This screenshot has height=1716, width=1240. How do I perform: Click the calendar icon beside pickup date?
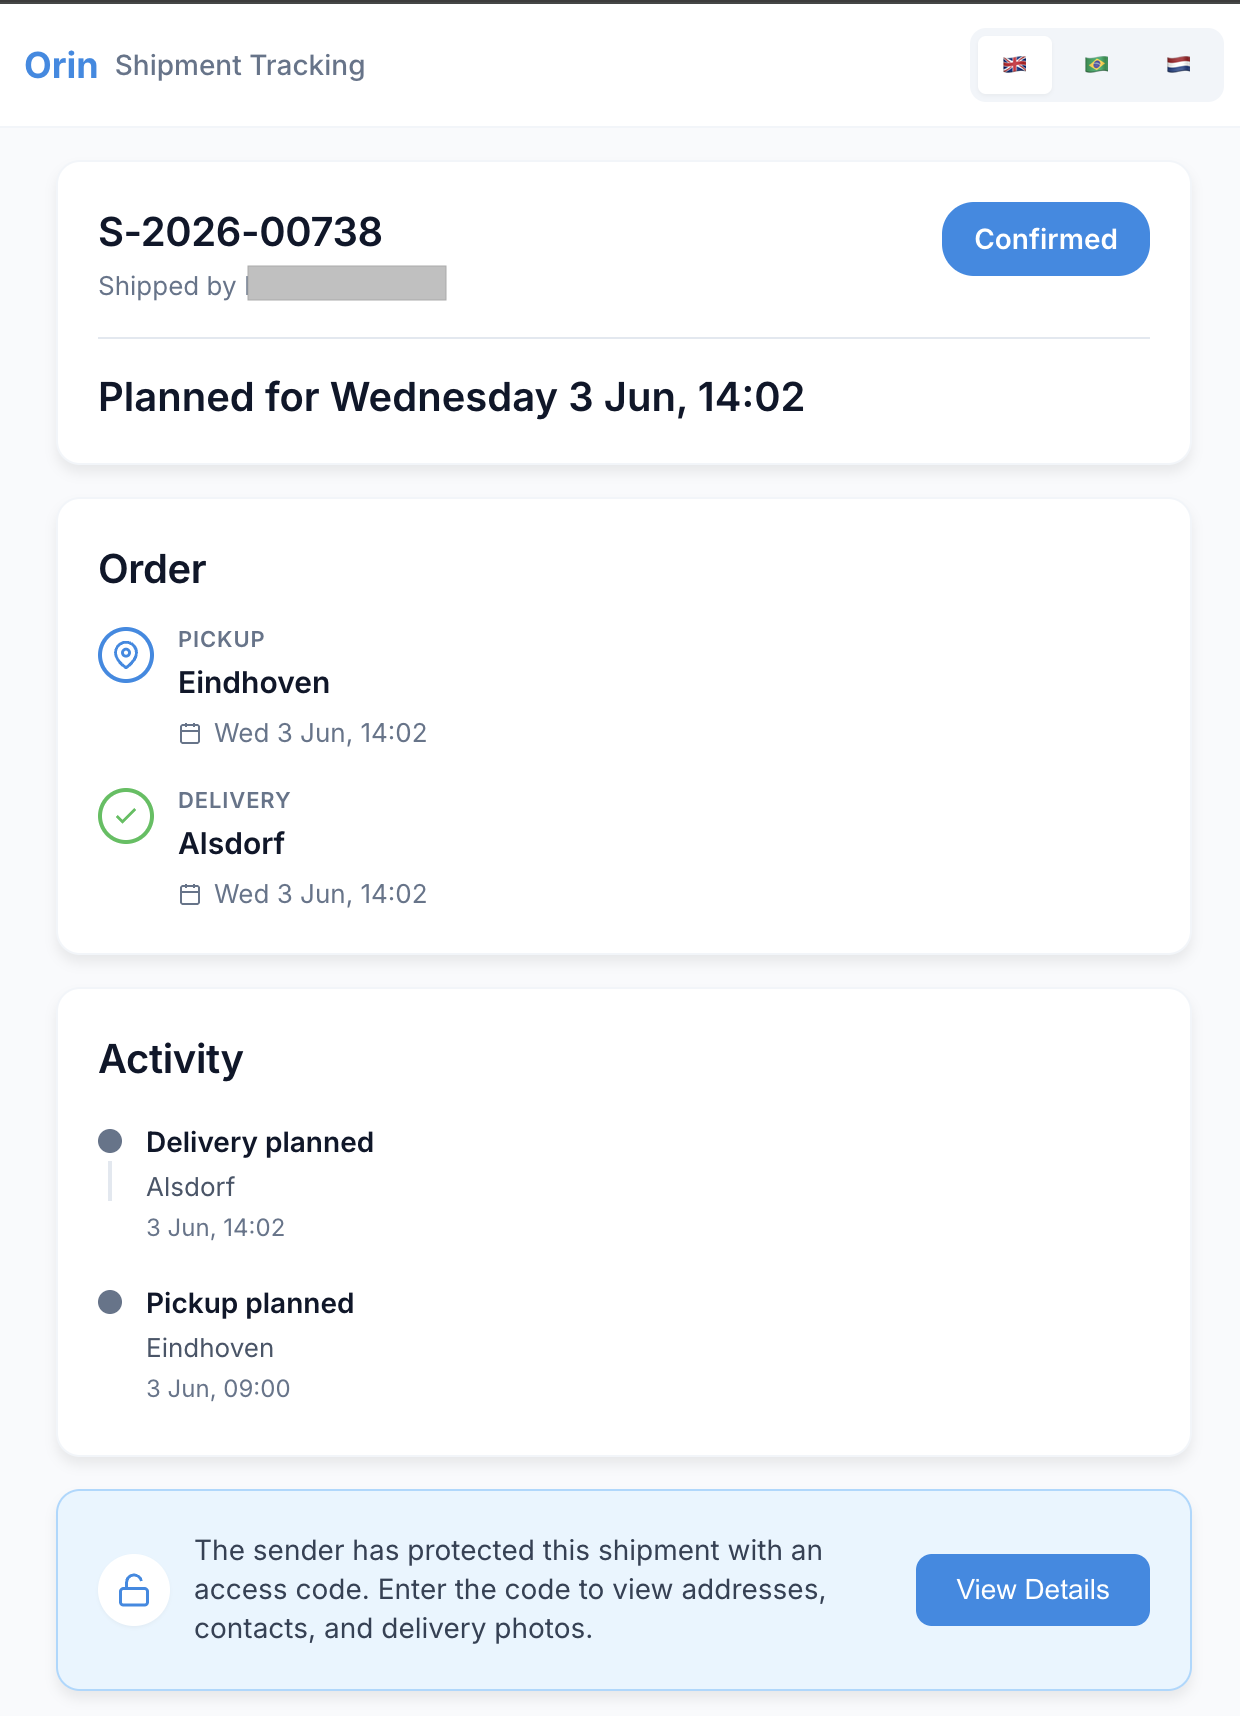pos(190,734)
